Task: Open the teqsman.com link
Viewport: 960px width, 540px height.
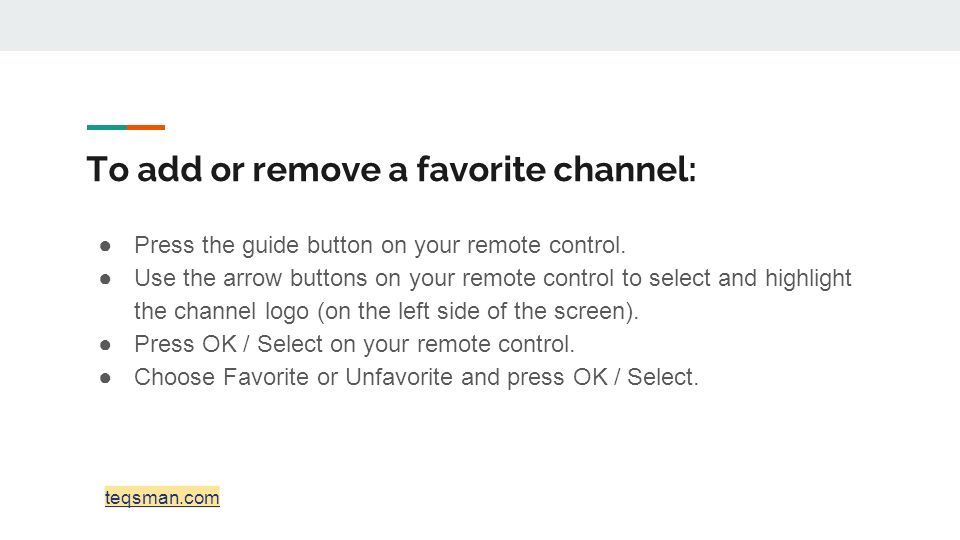Action: point(162,497)
